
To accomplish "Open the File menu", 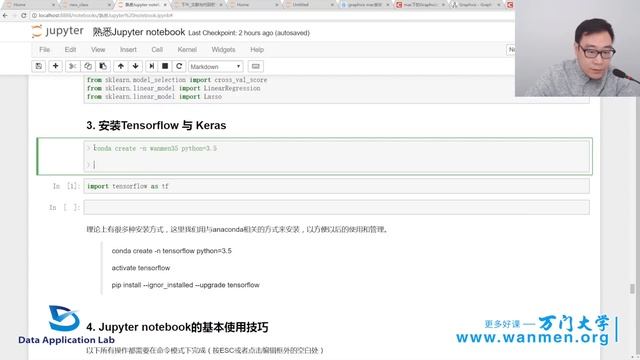I will click(44, 49).
